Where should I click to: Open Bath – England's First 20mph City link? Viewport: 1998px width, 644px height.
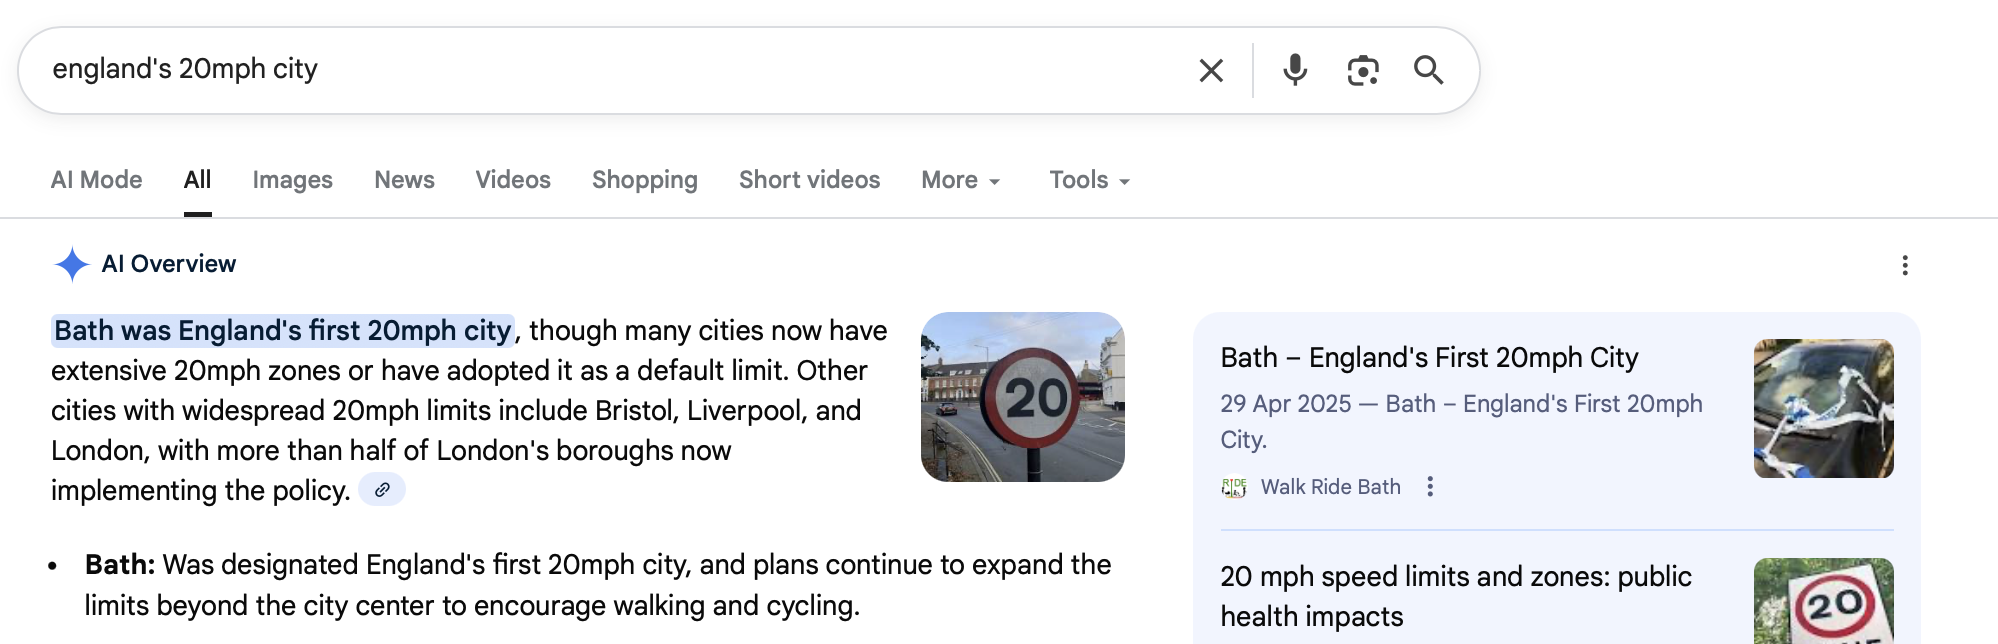1429,358
